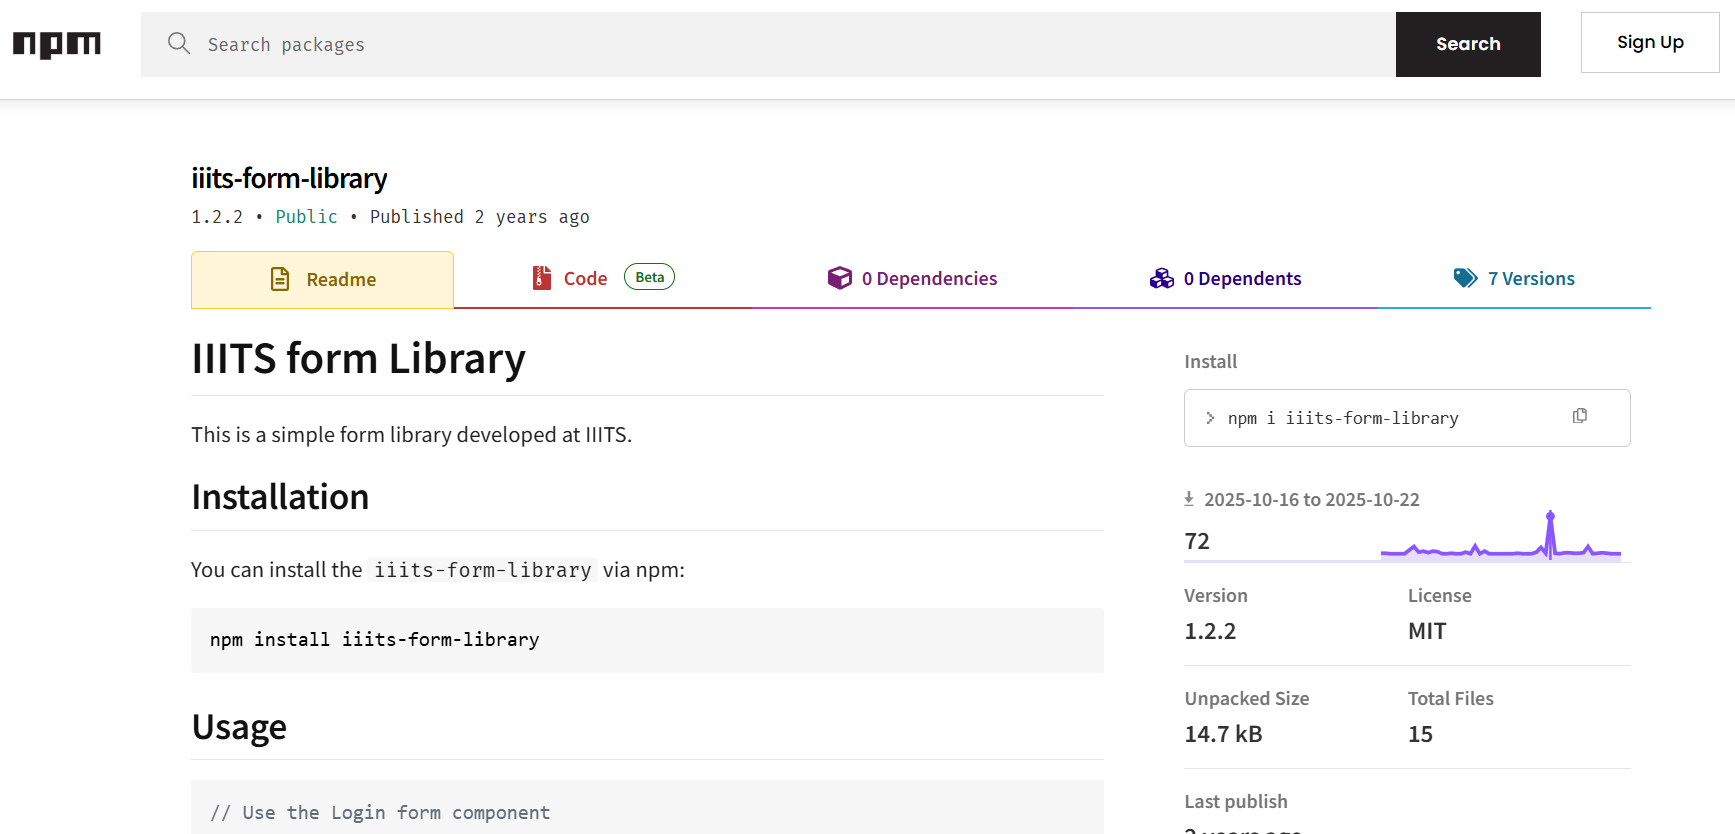View the 0 Dependents tab
This screenshot has width=1735, height=834.
coord(1242,279)
